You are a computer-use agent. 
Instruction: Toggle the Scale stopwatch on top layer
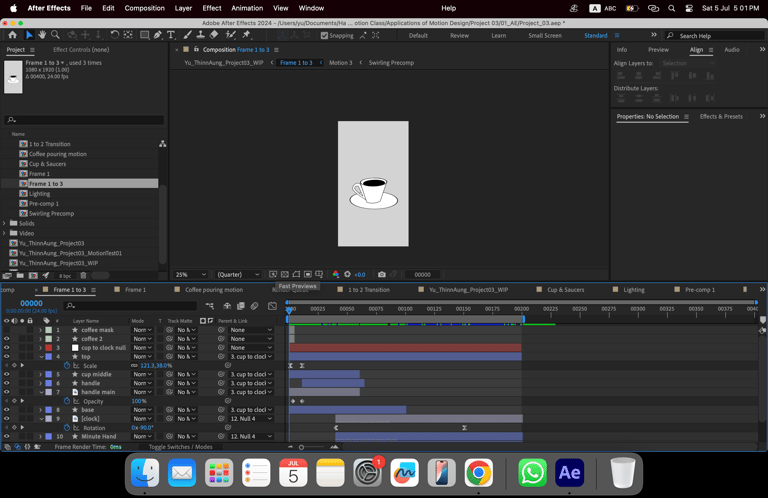(x=67, y=365)
